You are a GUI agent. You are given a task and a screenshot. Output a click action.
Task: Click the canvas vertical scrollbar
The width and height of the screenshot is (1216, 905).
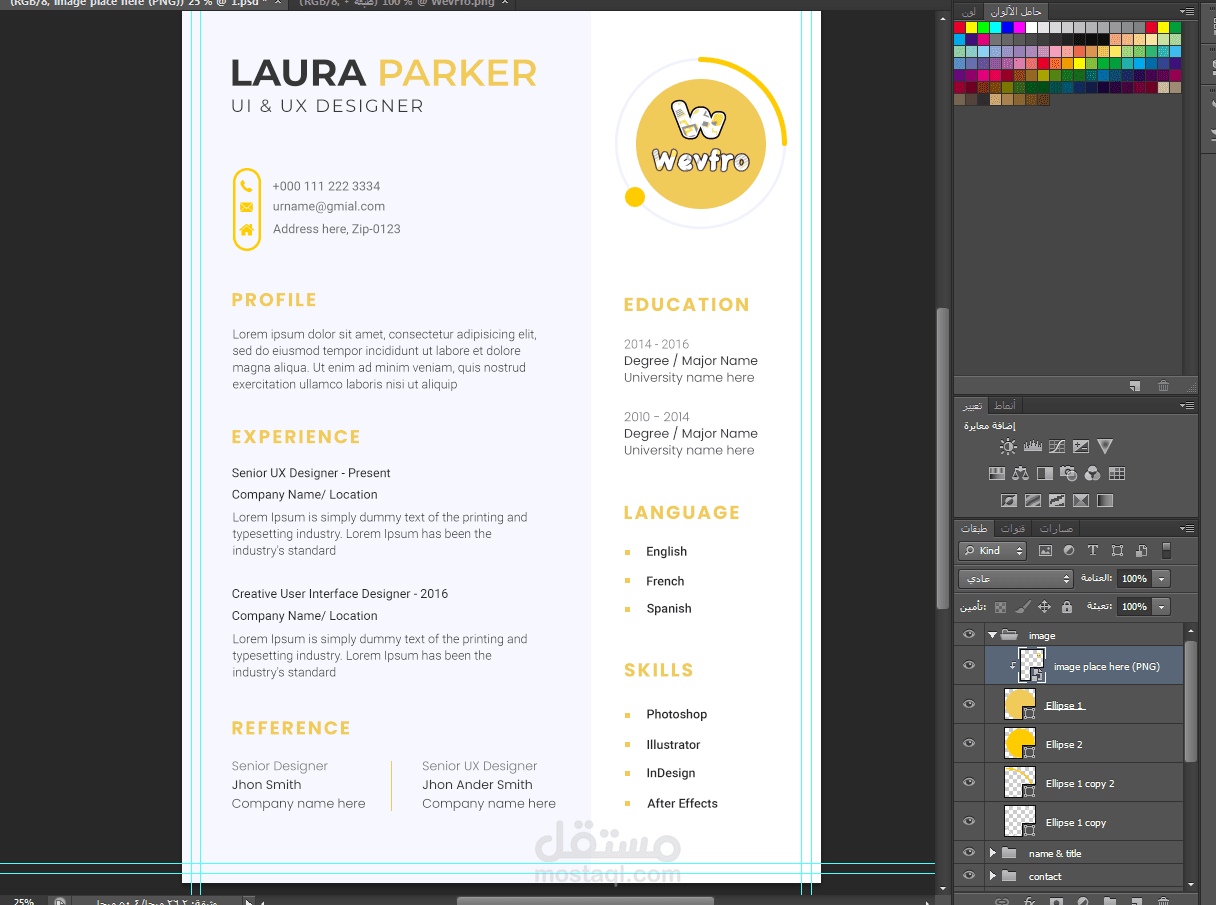point(941,458)
